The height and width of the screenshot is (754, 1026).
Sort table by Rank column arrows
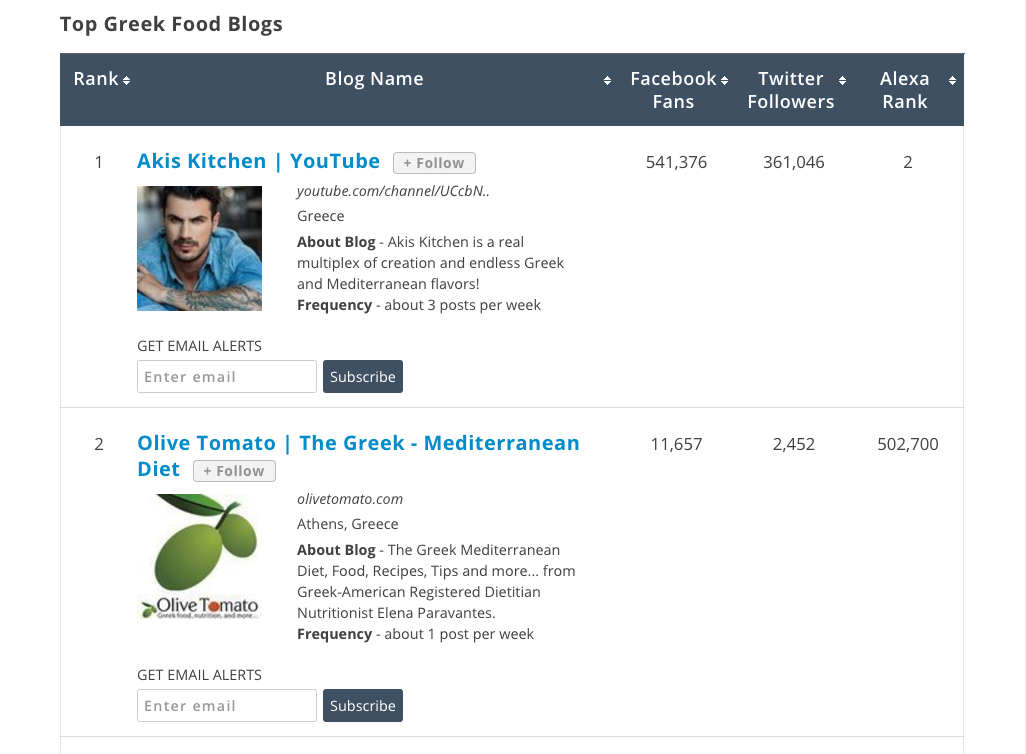pyautogui.click(x=127, y=80)
